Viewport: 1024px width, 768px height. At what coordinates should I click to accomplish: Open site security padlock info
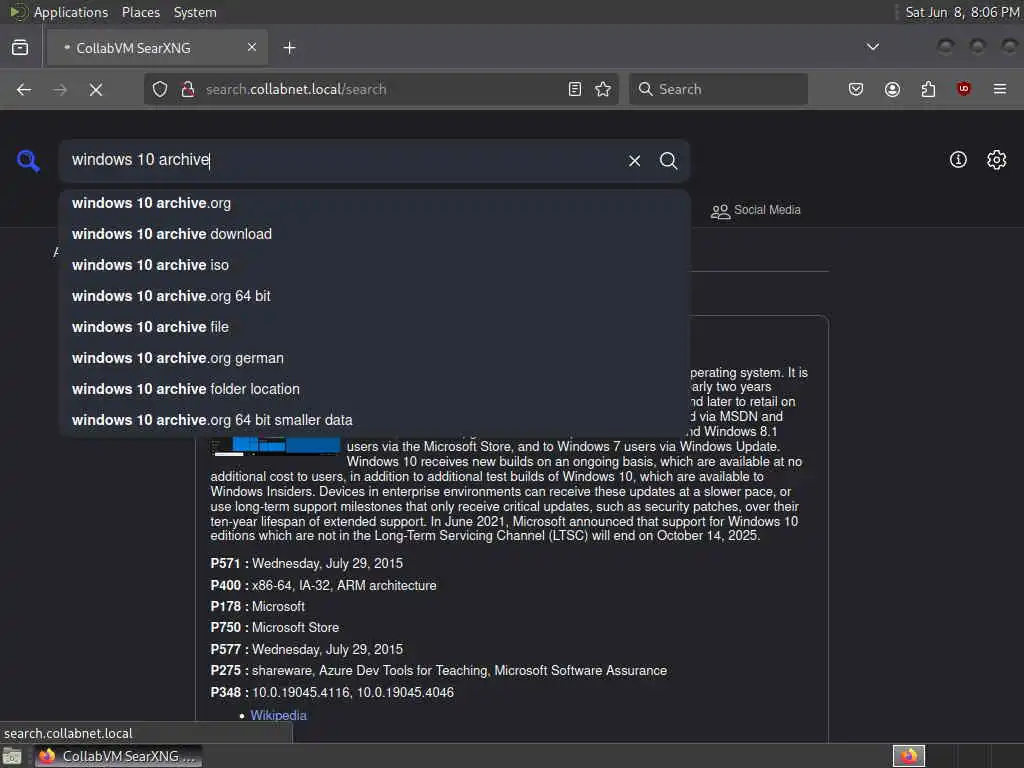pos(188,89)
